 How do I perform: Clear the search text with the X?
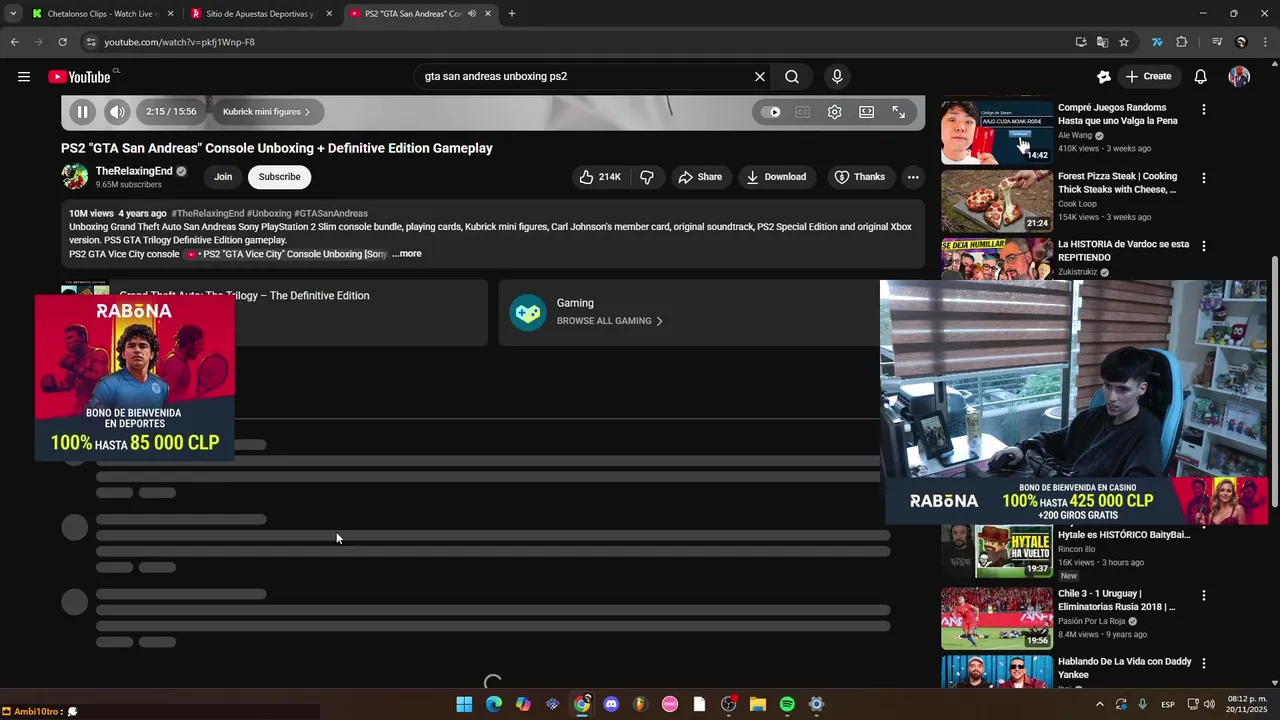point(760,76)
